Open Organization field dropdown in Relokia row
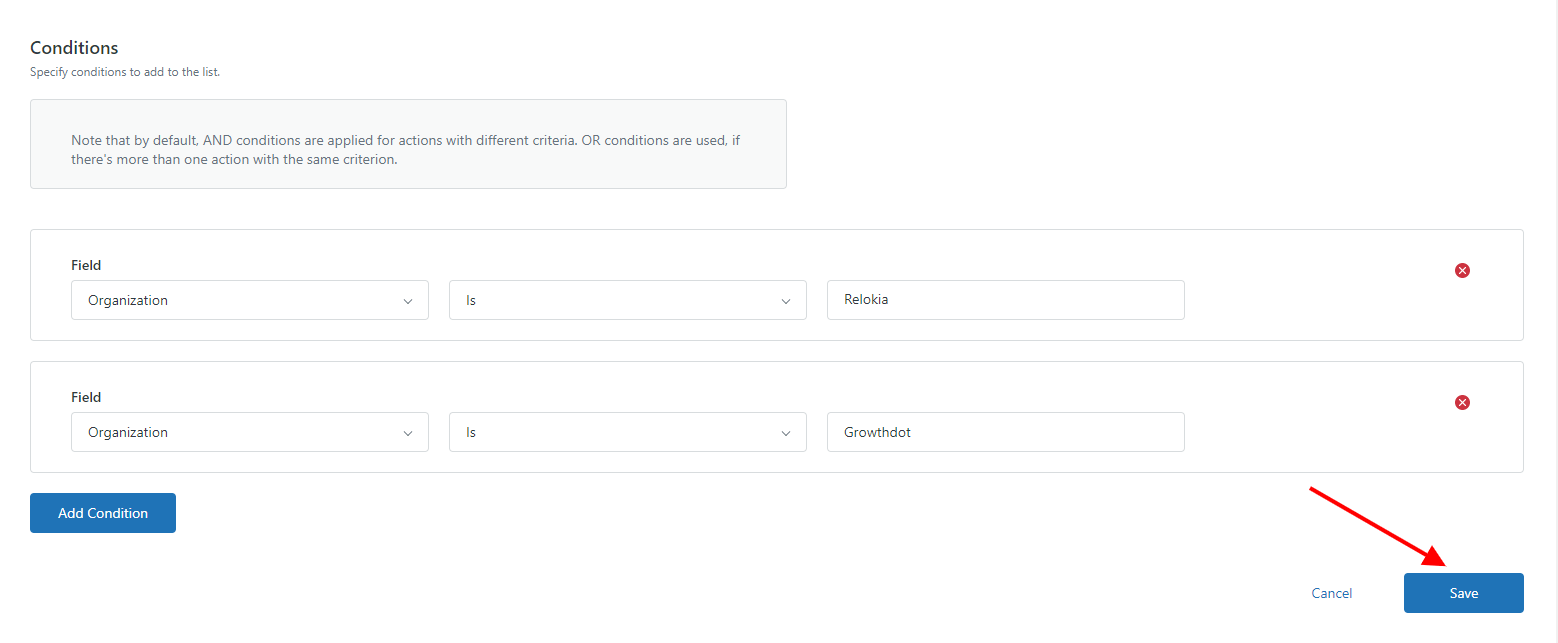Screen dimensions: 1558x643 pyautogui.click(x=250, y=300)
